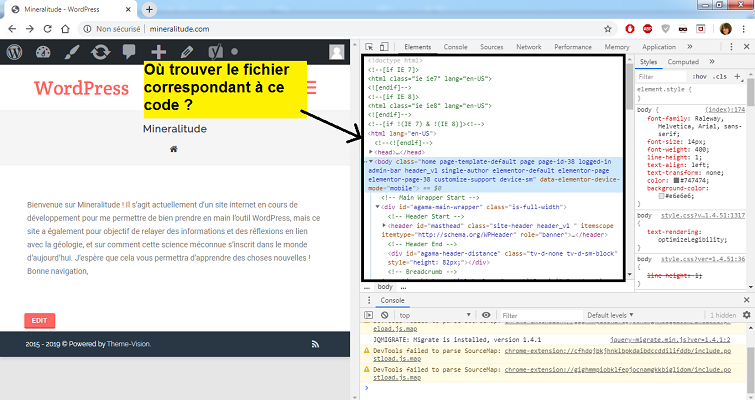Show more sidebar panes chevron
The image size is (755, 400).
[712, 62]
